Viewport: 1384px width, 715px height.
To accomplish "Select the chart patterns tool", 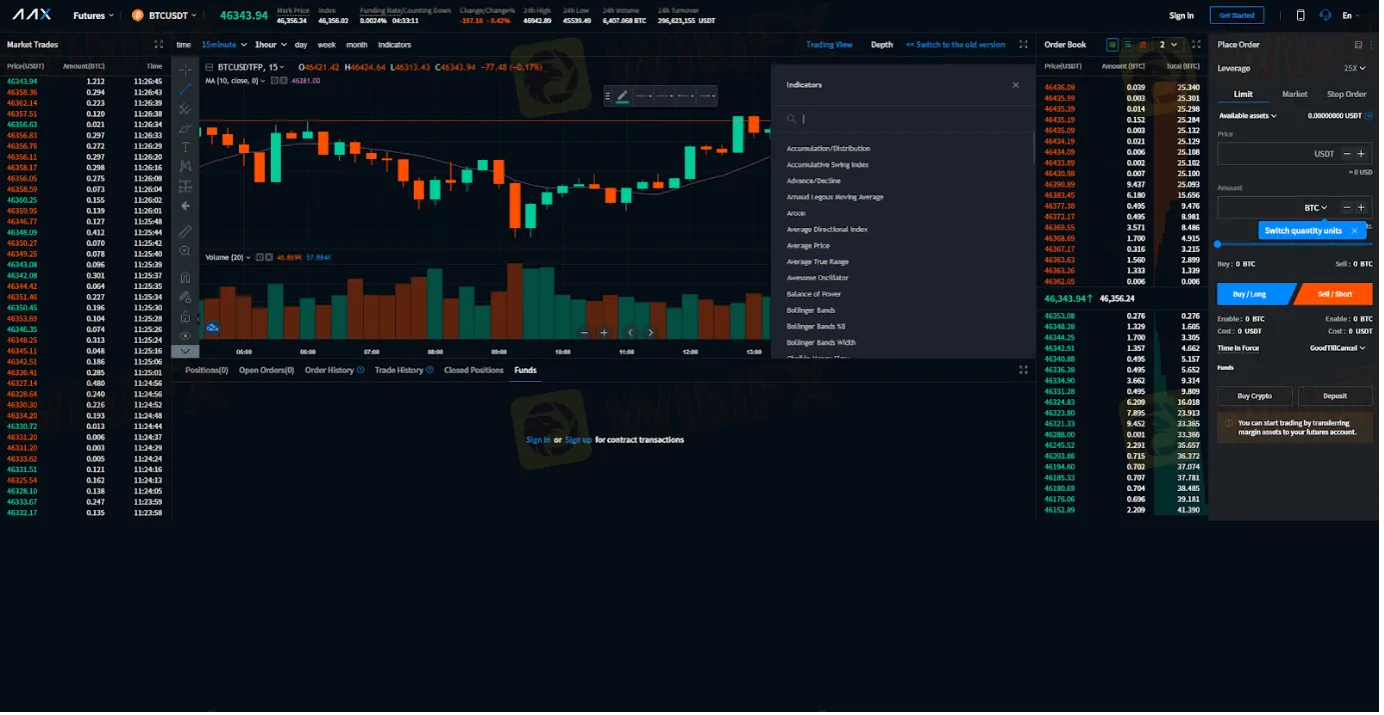I will point(185,167).
